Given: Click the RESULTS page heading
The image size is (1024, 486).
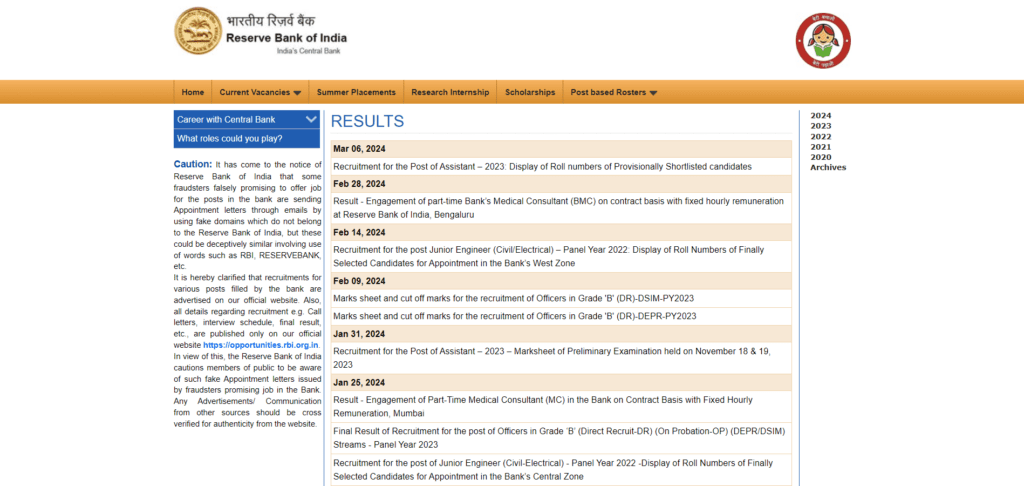Looking at the screenshot, I should 367,122.
